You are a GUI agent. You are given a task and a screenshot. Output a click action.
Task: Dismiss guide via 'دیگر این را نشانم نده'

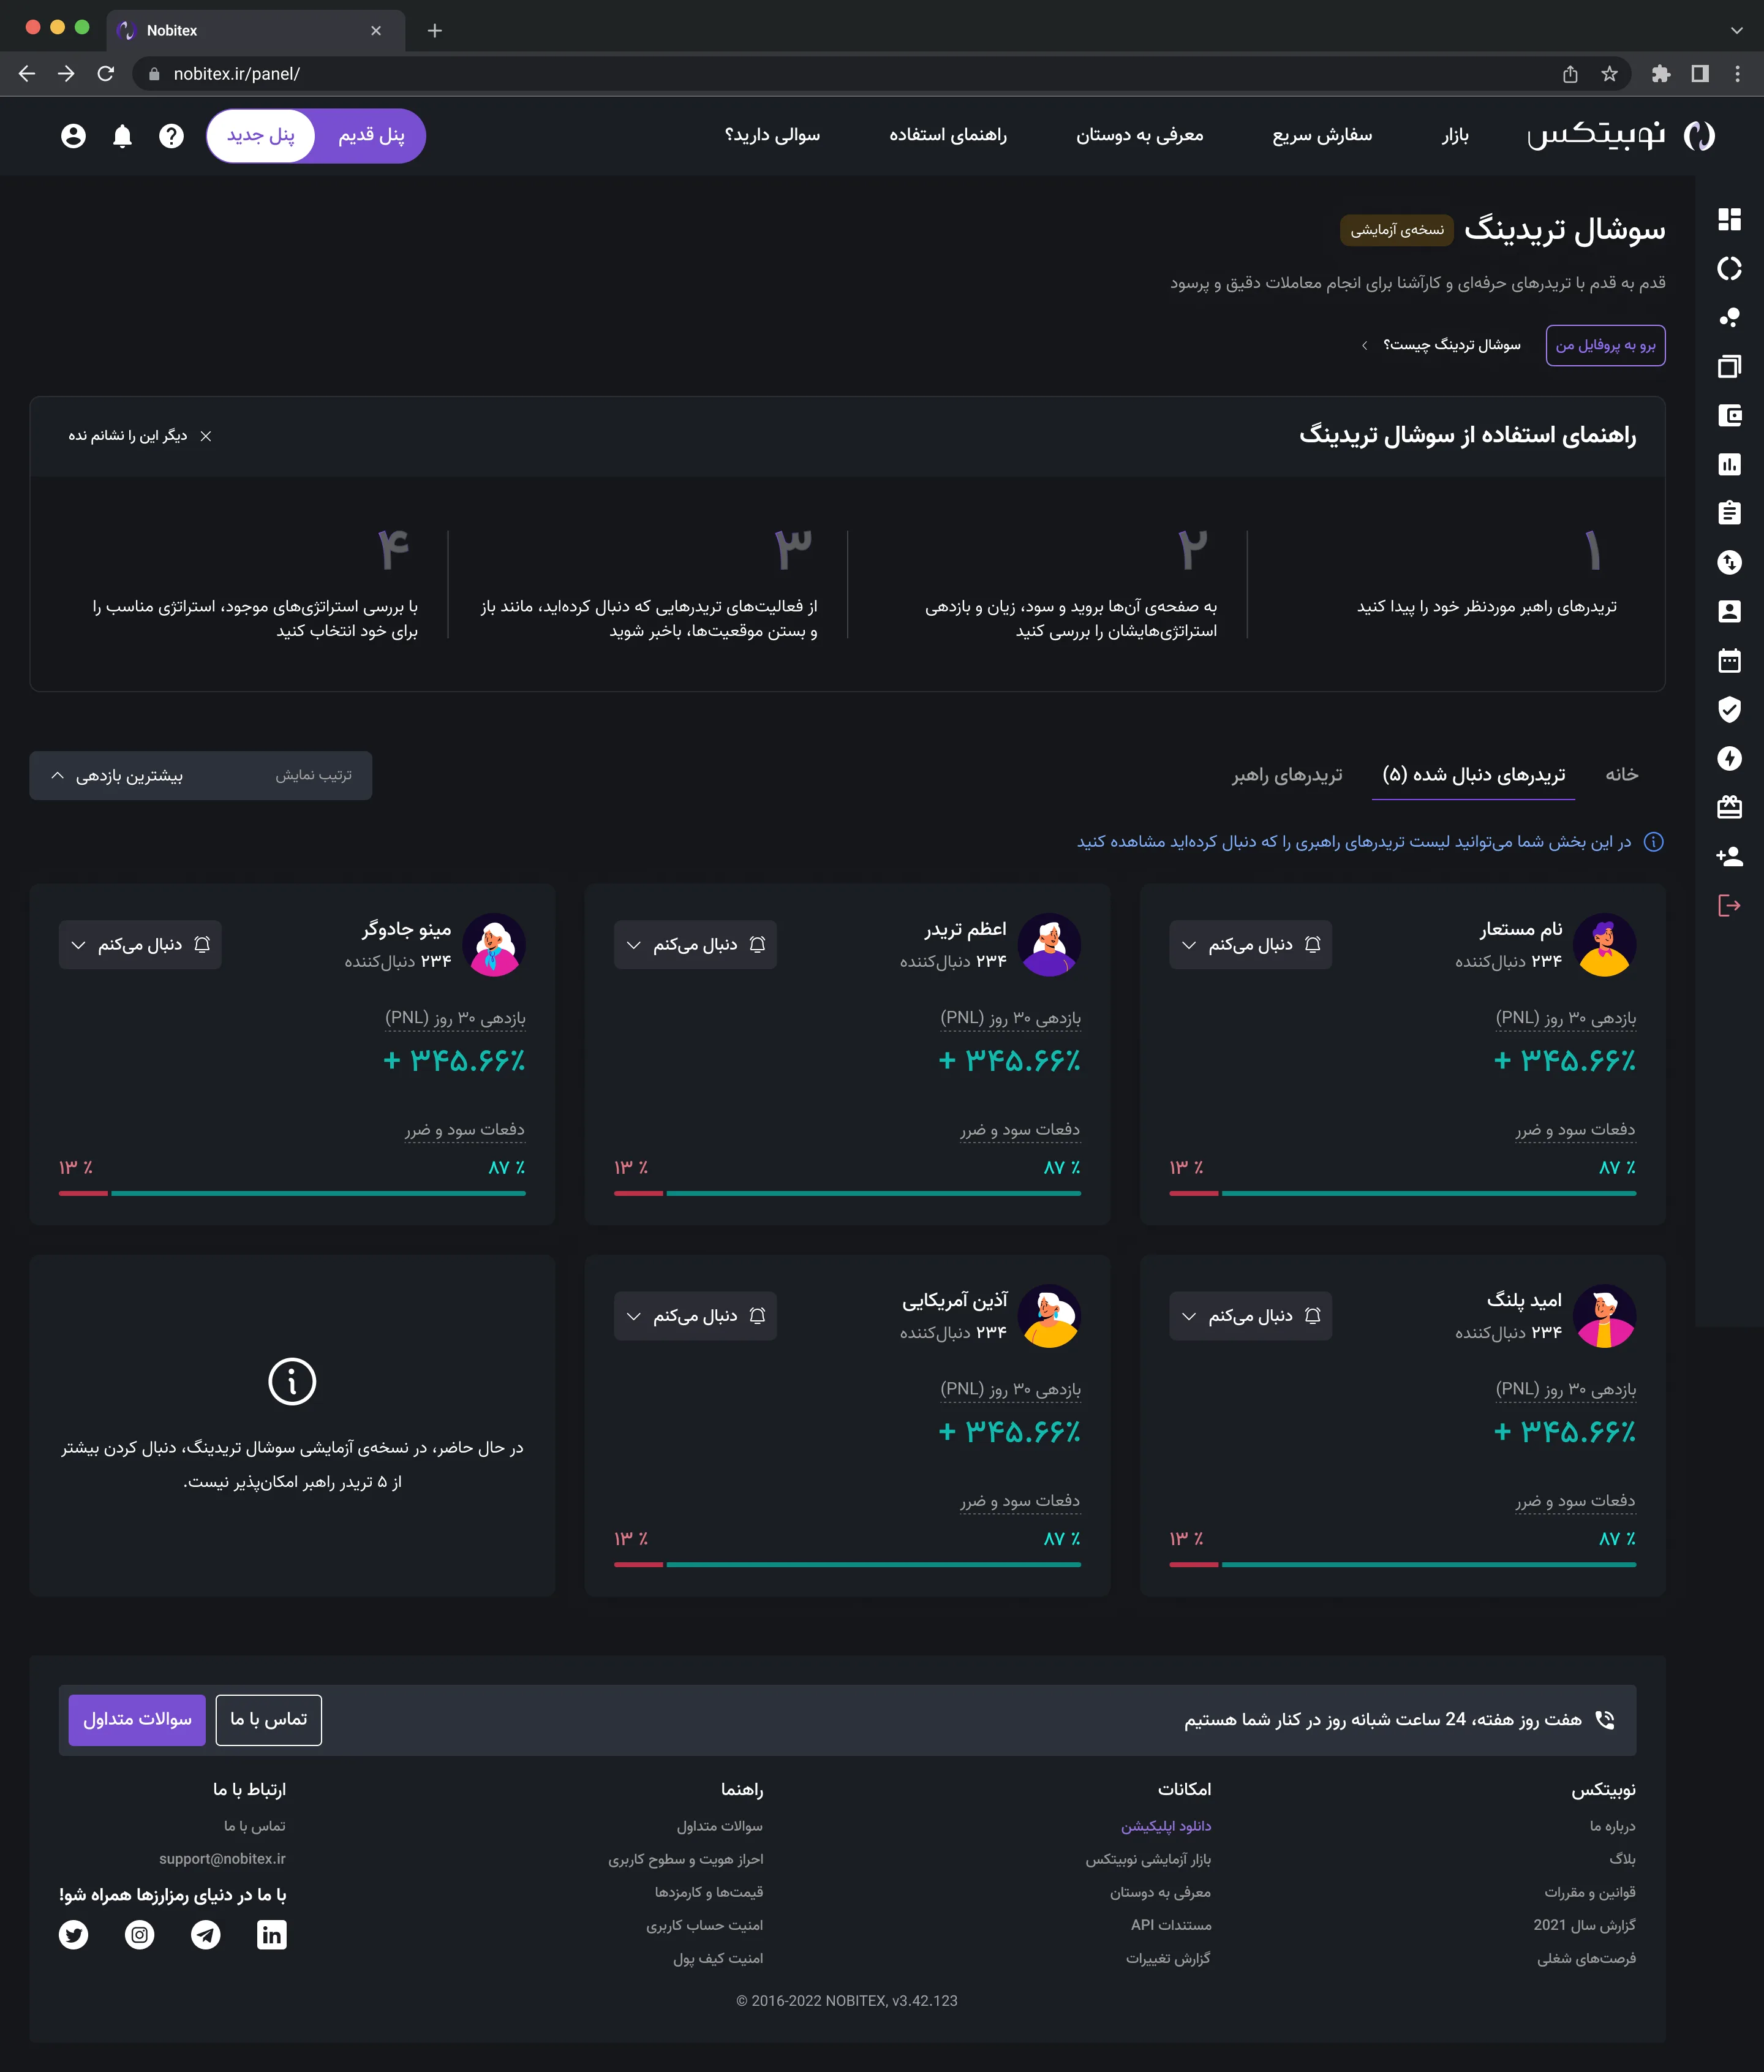139,436
